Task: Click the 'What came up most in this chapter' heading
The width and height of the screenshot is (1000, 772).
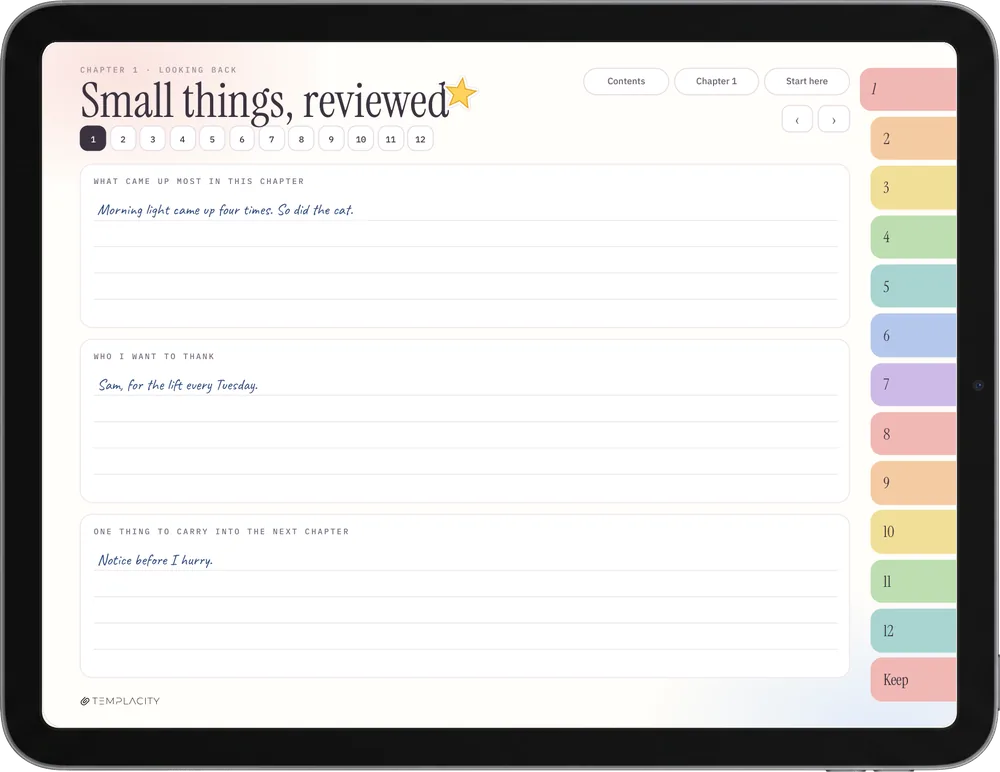Action: (199, 181)
